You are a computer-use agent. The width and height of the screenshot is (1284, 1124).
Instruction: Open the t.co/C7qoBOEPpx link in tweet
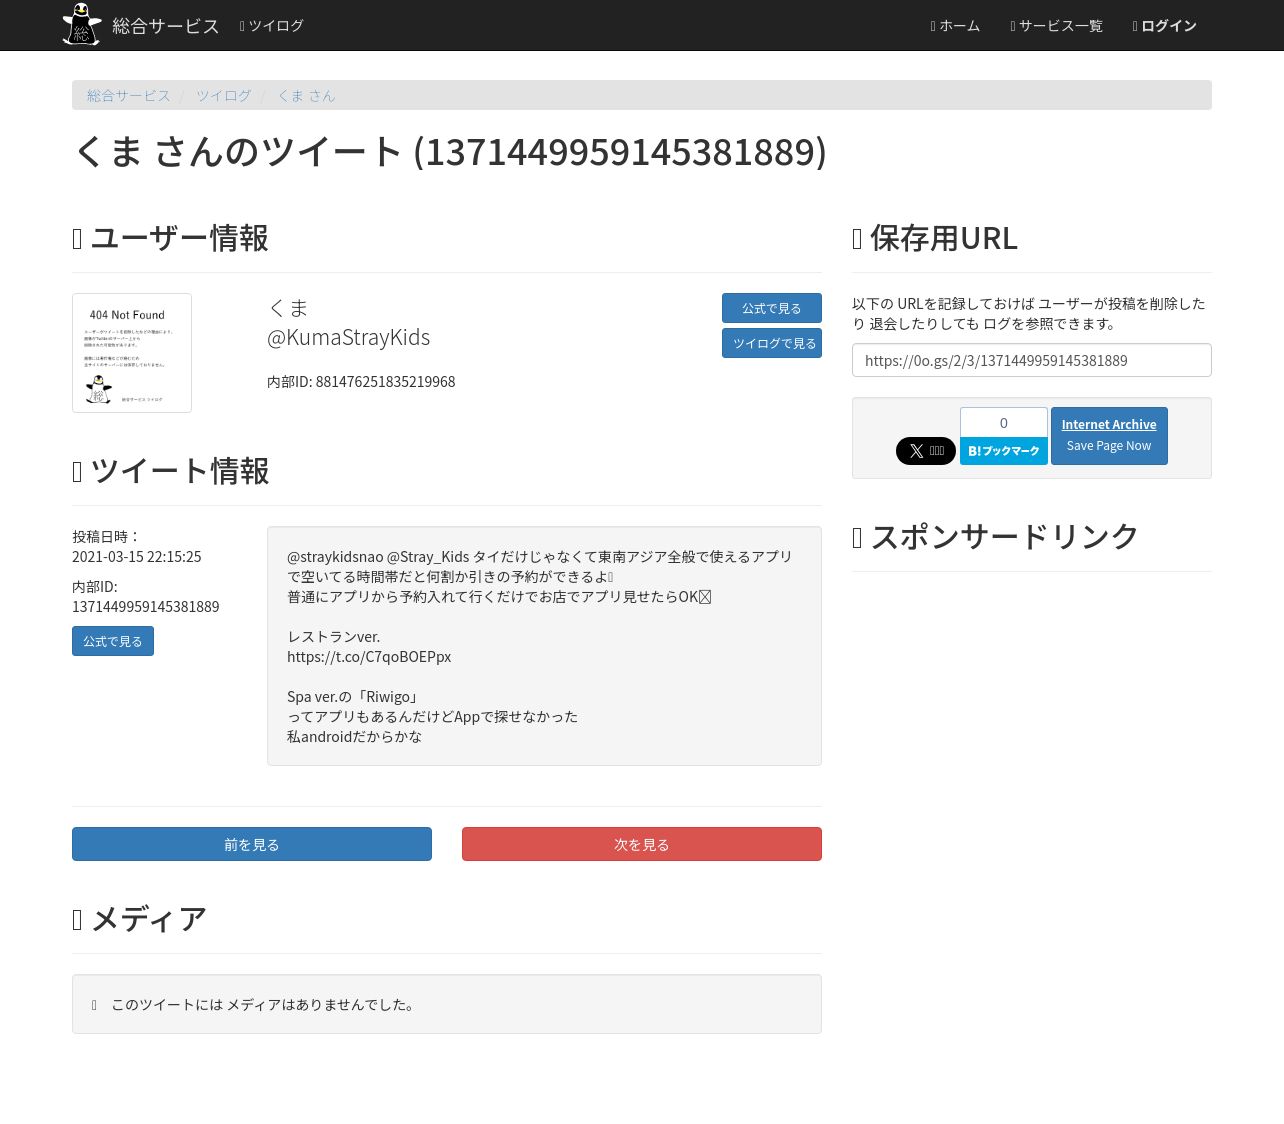pos(369,657)
